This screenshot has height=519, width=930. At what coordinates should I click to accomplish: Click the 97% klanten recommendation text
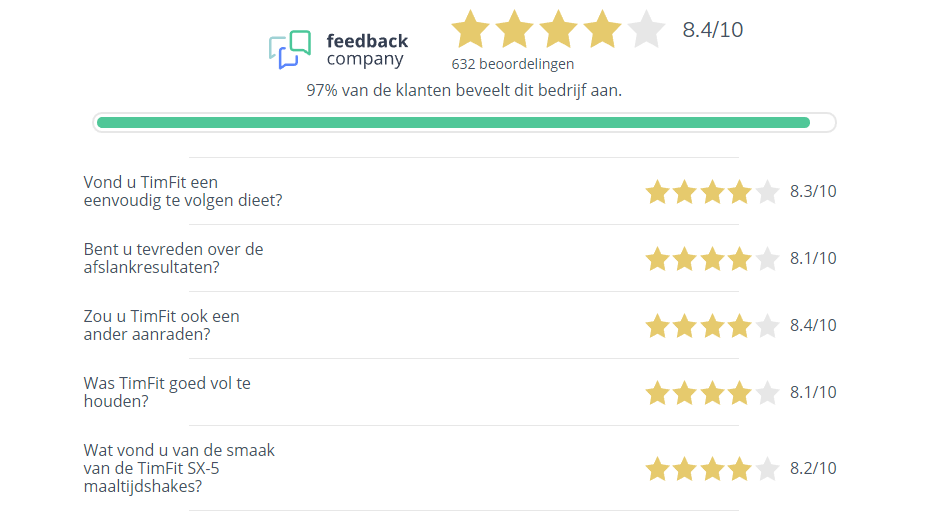coord(464,90)
